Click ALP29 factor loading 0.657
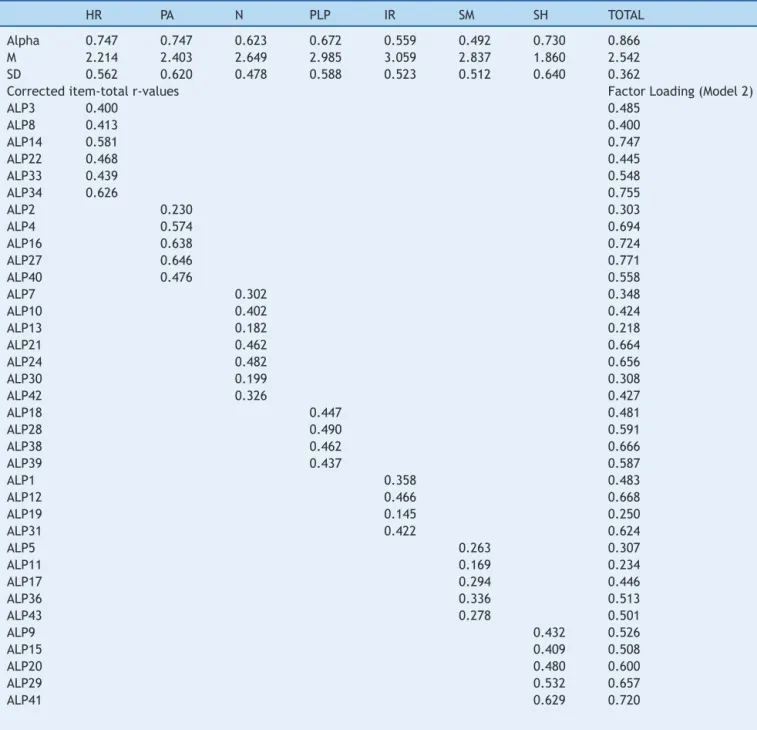Viewport: 757px width, 730px height. (x=624, y=683)
